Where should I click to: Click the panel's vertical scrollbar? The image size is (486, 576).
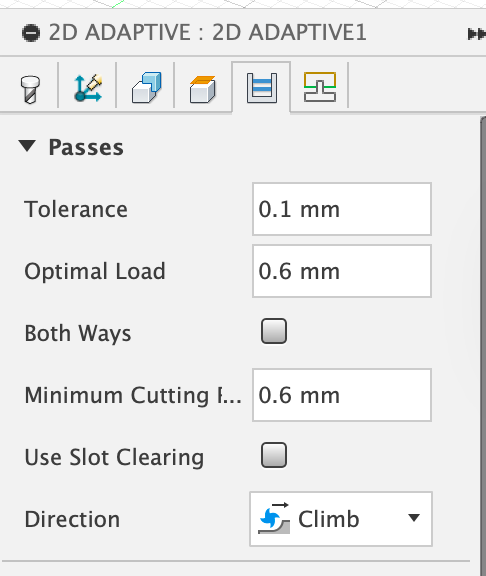(483, 345)
